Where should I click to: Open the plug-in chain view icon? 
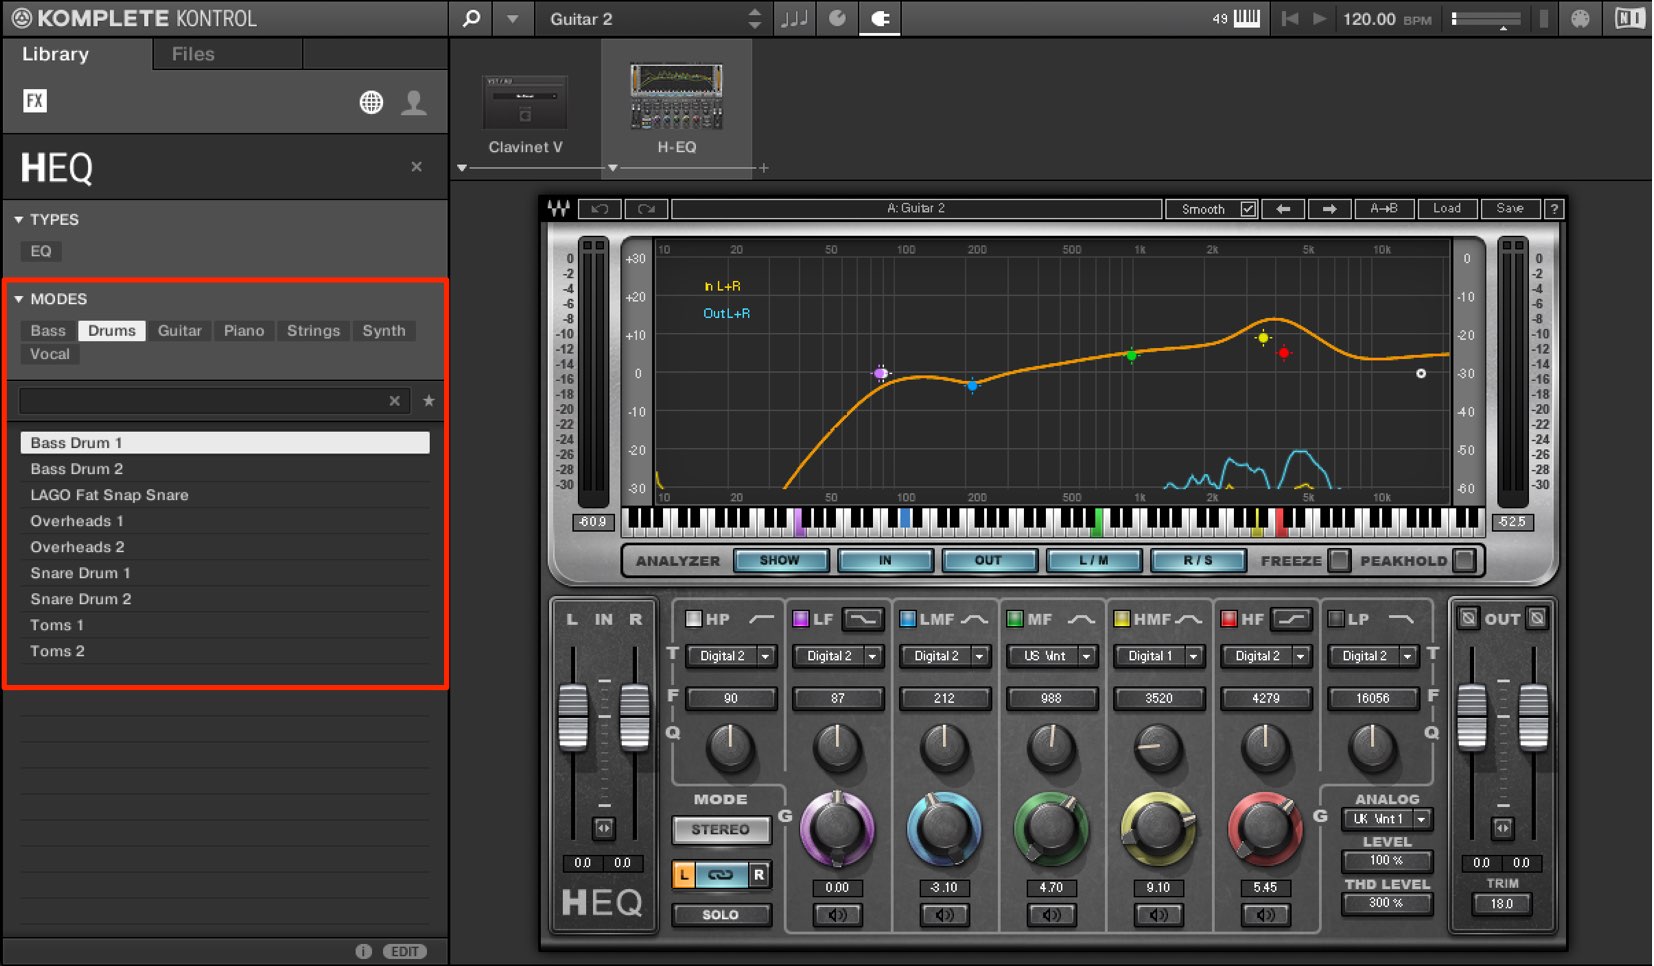point(880,18)
